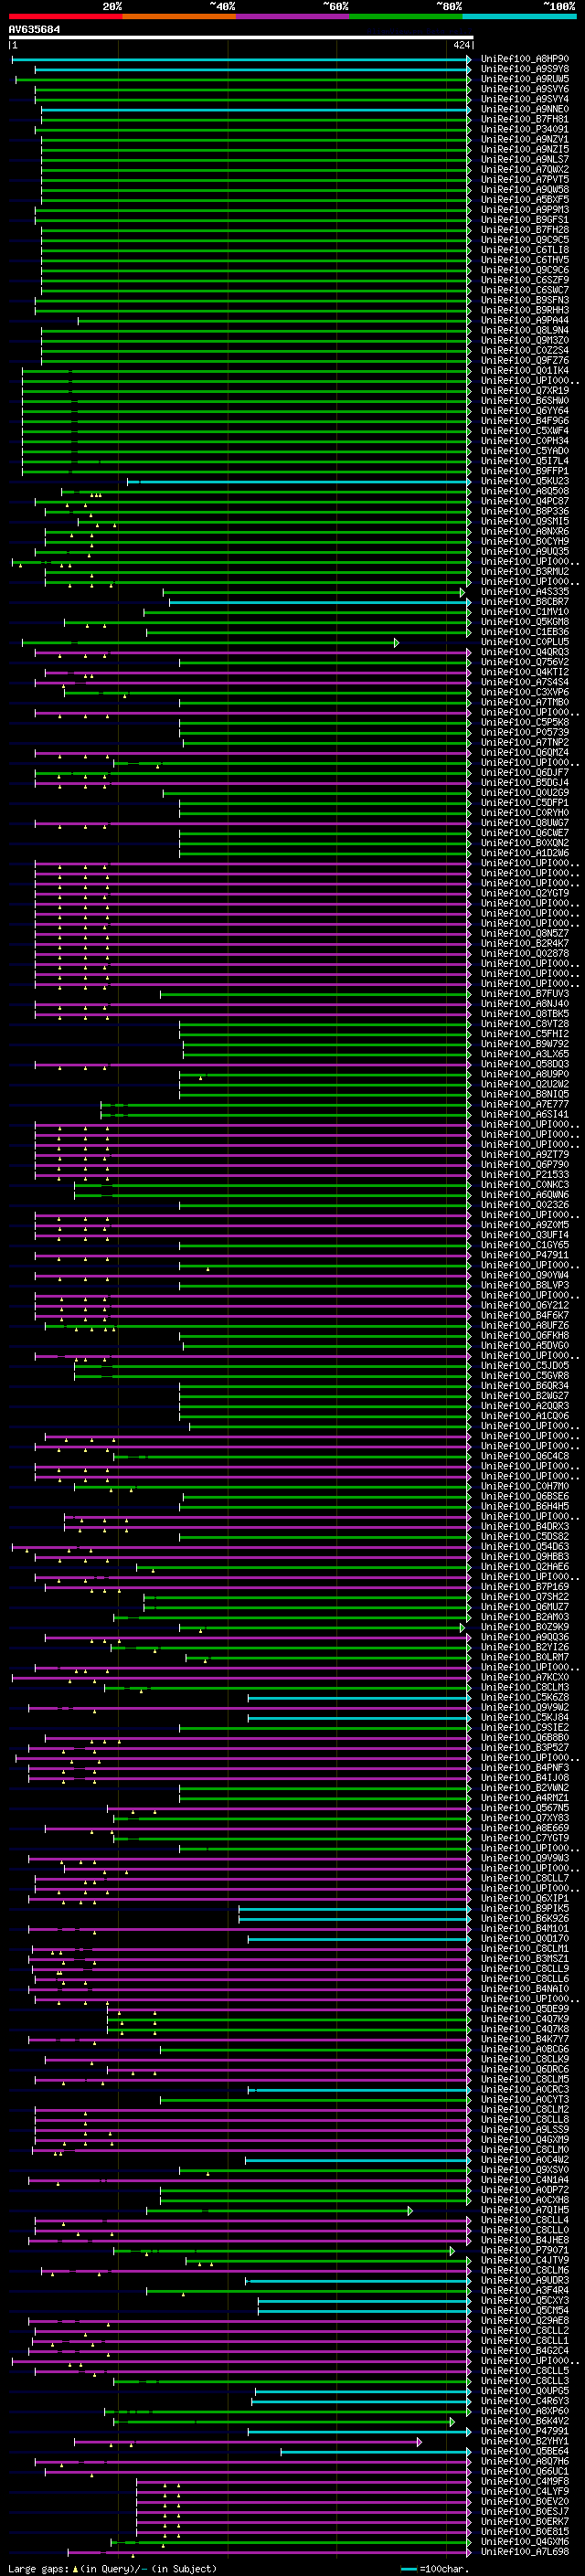Open hit UniRef100_P34091
Viewport: 585px width, 2576px height.
click(524, 129)
